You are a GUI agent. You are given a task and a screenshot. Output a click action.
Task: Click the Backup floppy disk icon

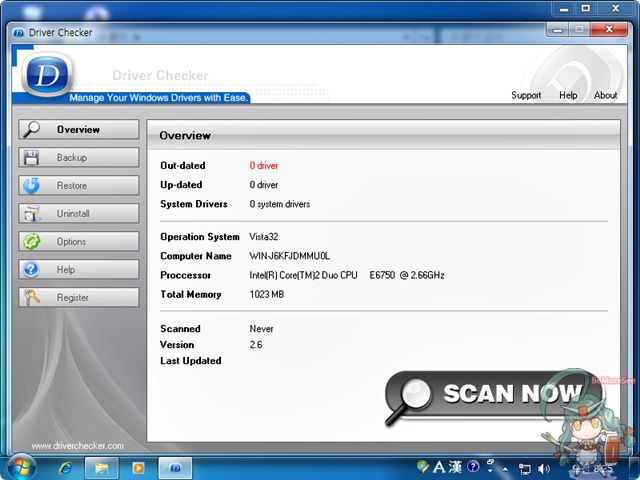[31, 158]
